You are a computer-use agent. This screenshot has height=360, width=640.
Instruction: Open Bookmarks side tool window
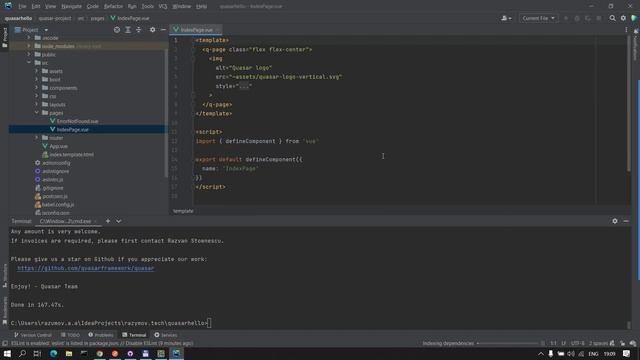click(4, 311)
